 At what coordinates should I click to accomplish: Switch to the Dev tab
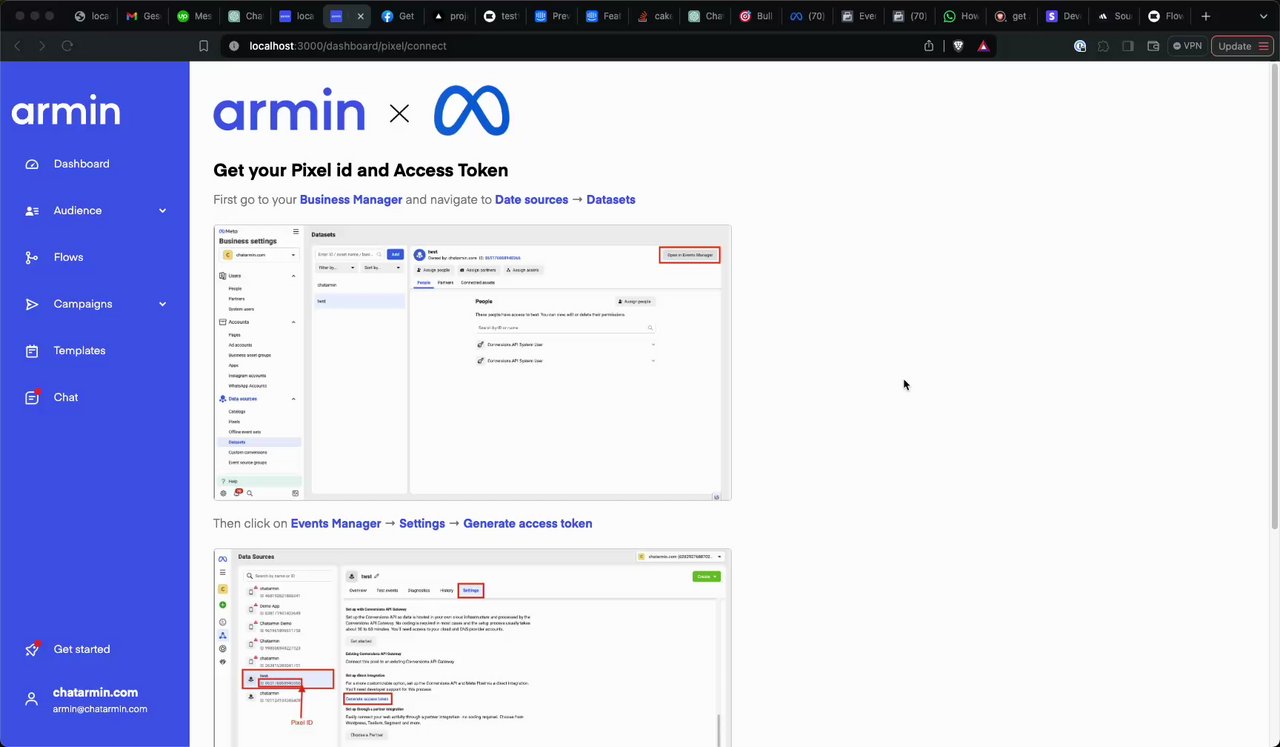(1063, 16)
